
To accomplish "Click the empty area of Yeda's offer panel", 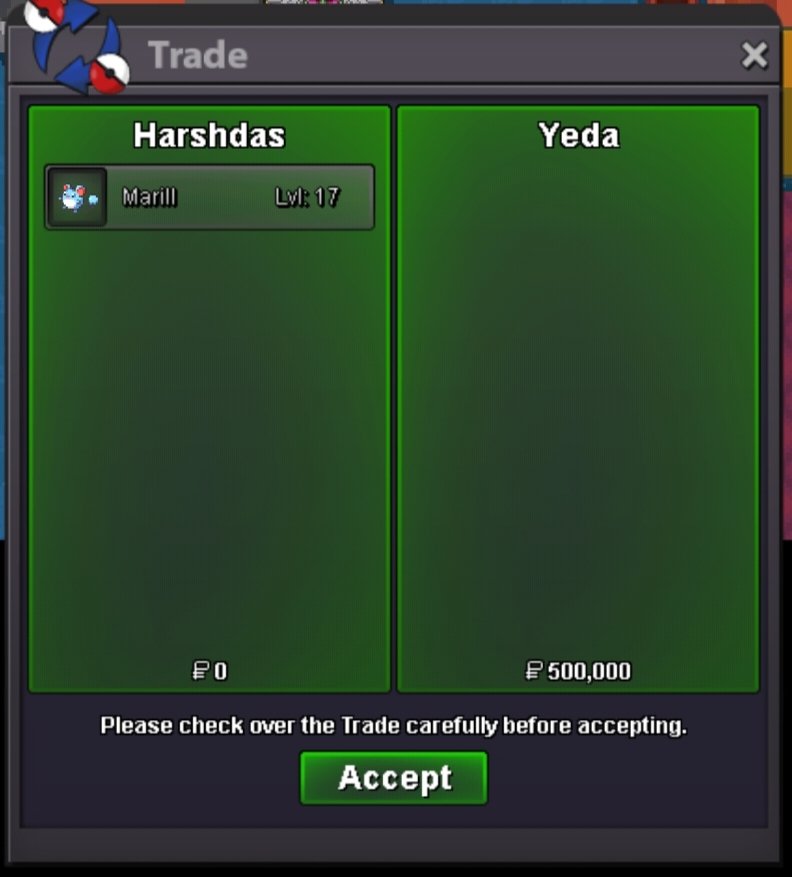I will click(x=578, y=403).
